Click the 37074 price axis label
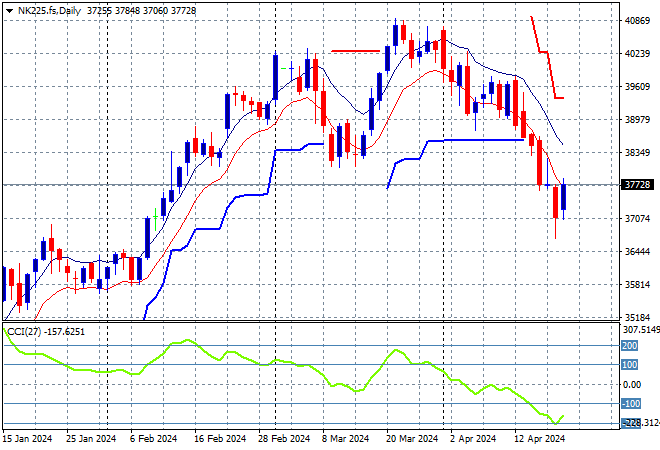 637,218
